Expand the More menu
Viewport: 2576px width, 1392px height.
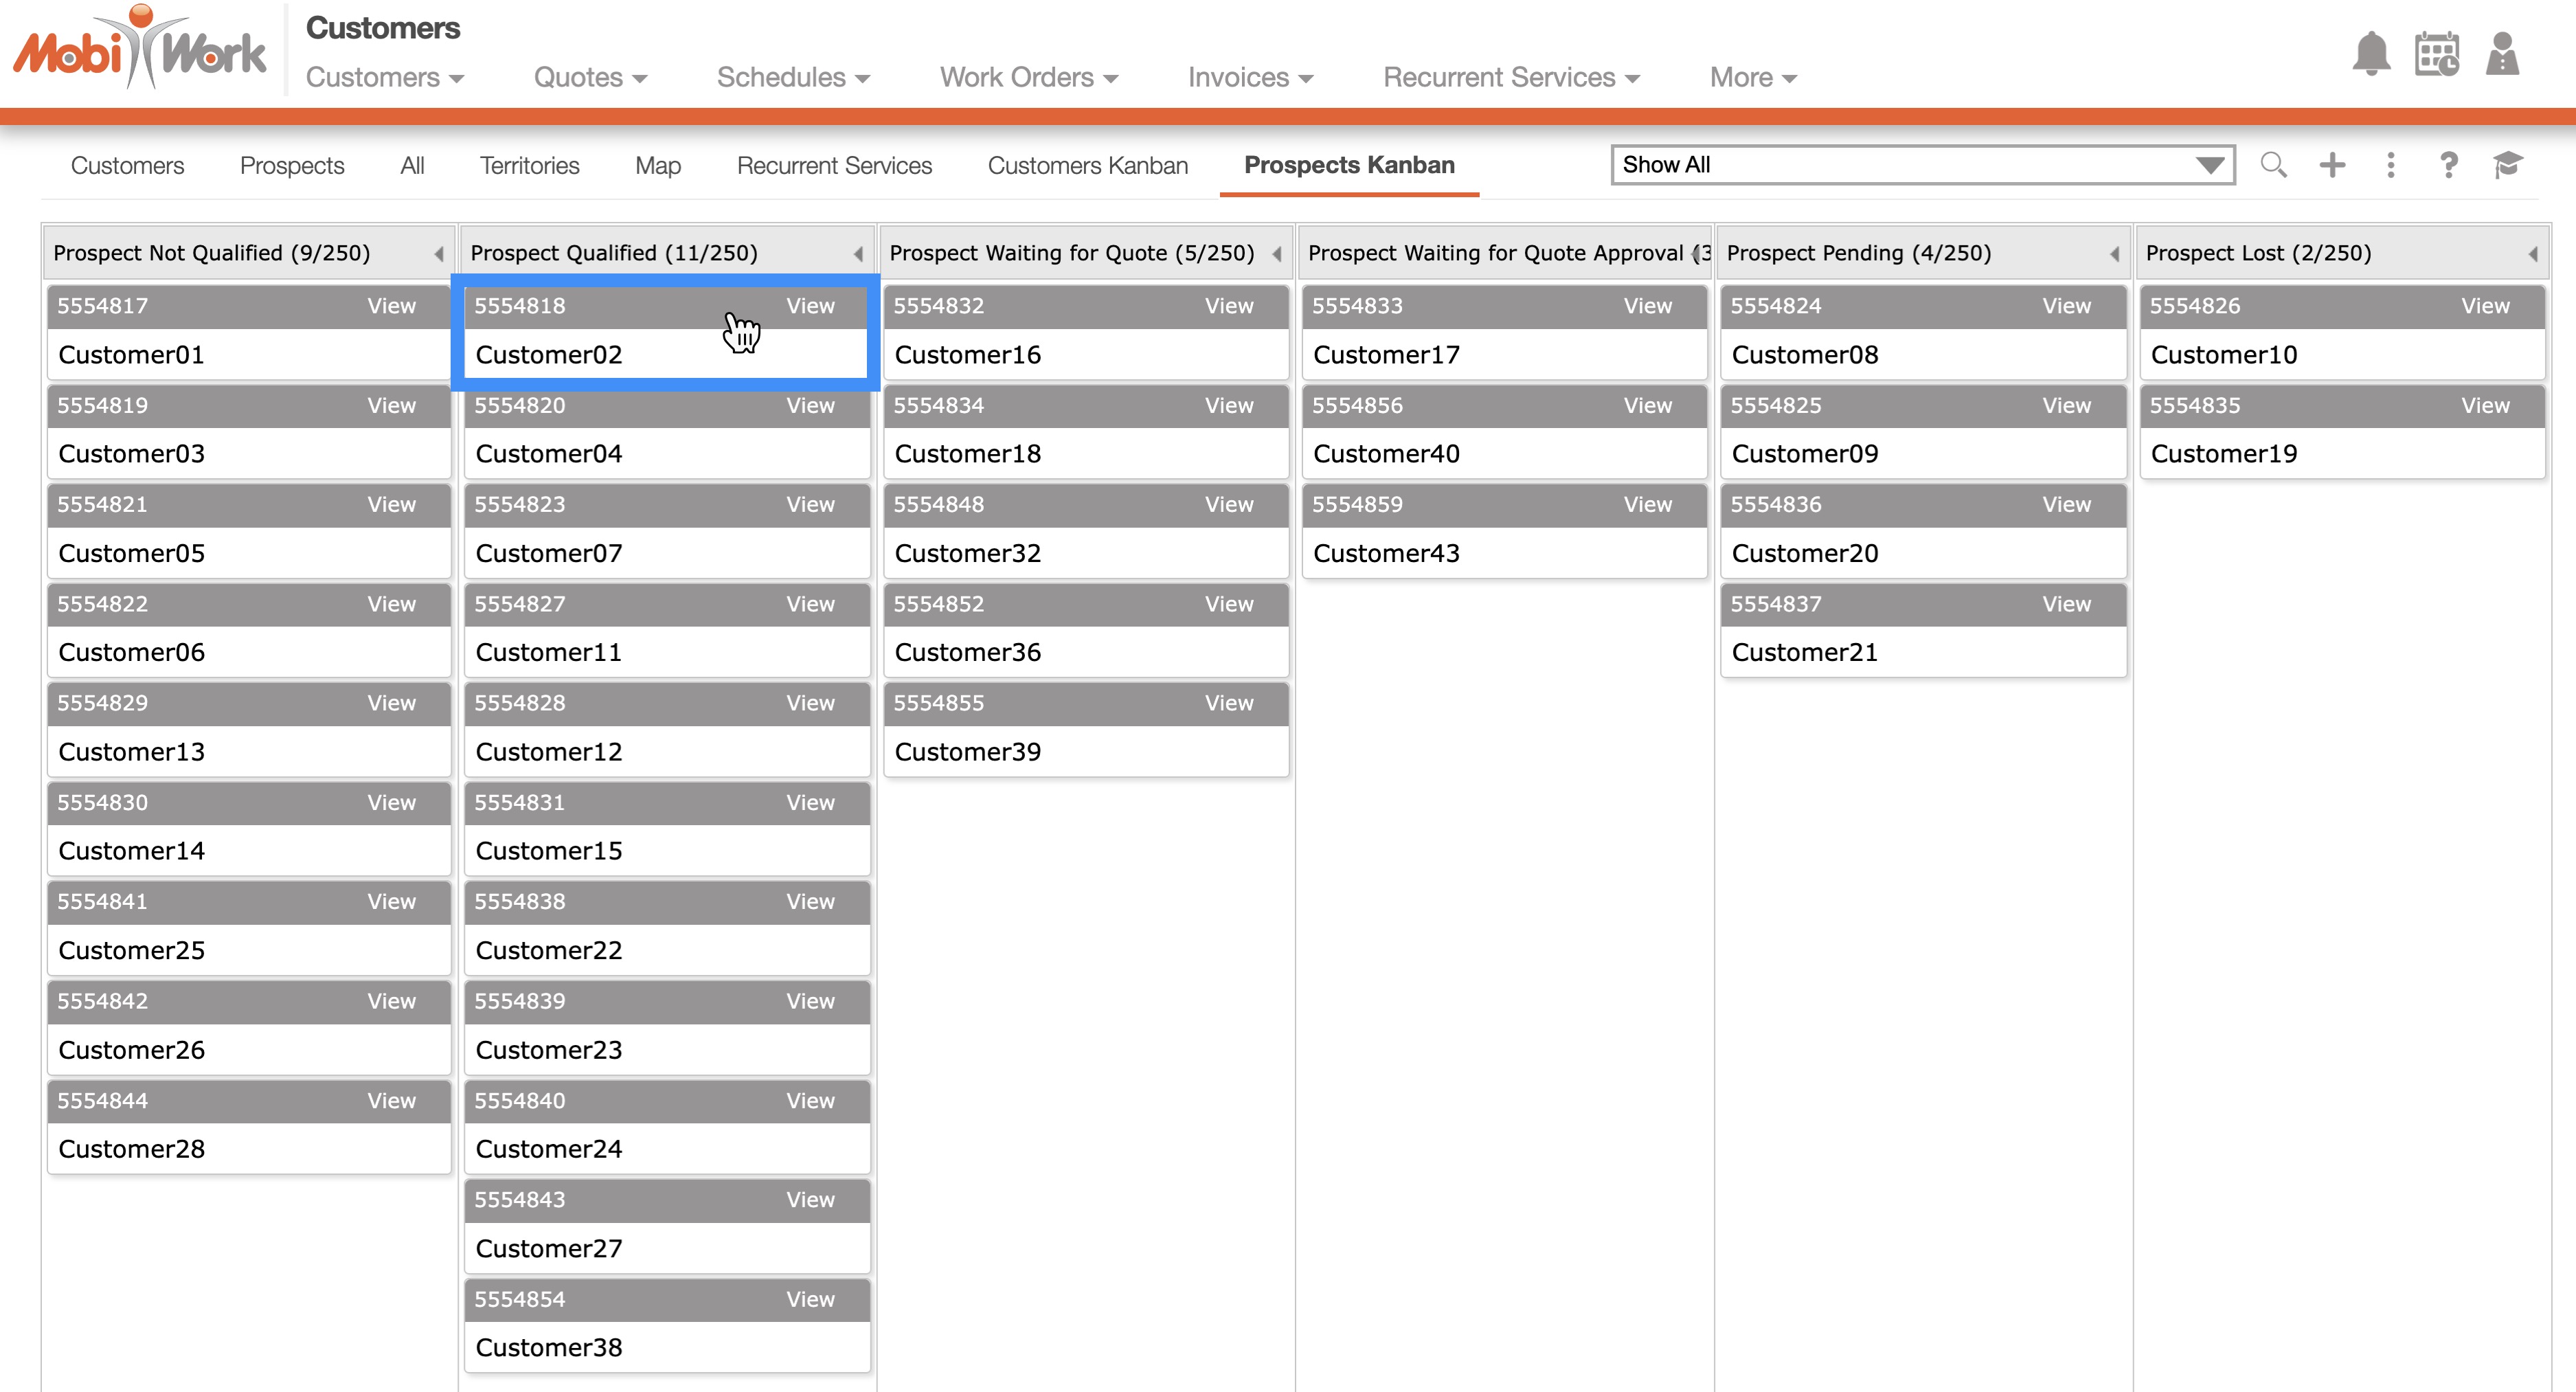1752,77
